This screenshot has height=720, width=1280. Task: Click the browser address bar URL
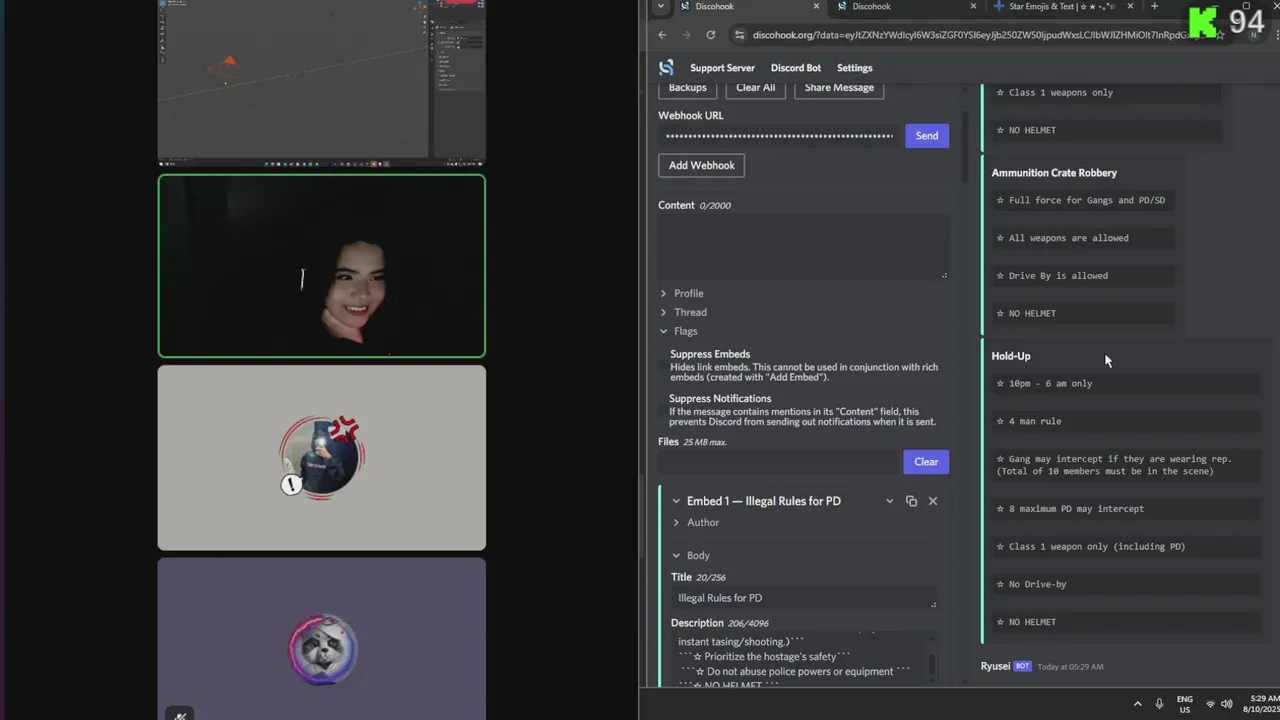click(x=970, y=35)
